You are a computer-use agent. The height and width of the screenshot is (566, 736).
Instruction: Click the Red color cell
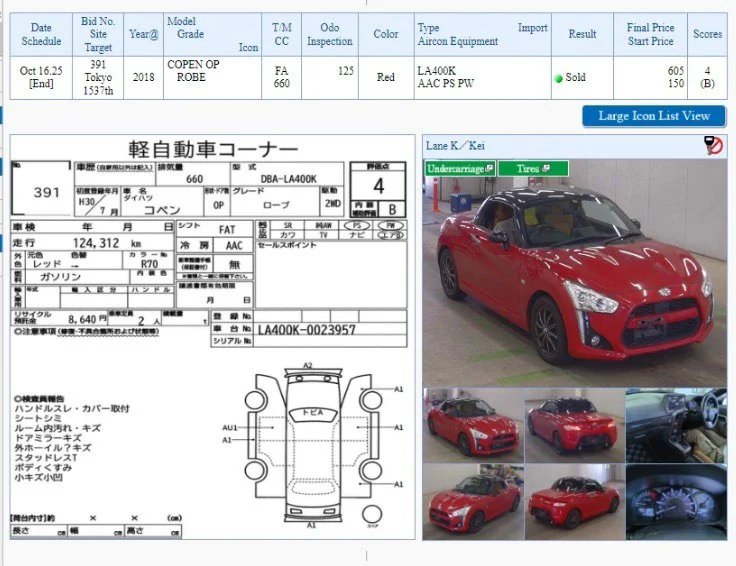tap(386, 77)
